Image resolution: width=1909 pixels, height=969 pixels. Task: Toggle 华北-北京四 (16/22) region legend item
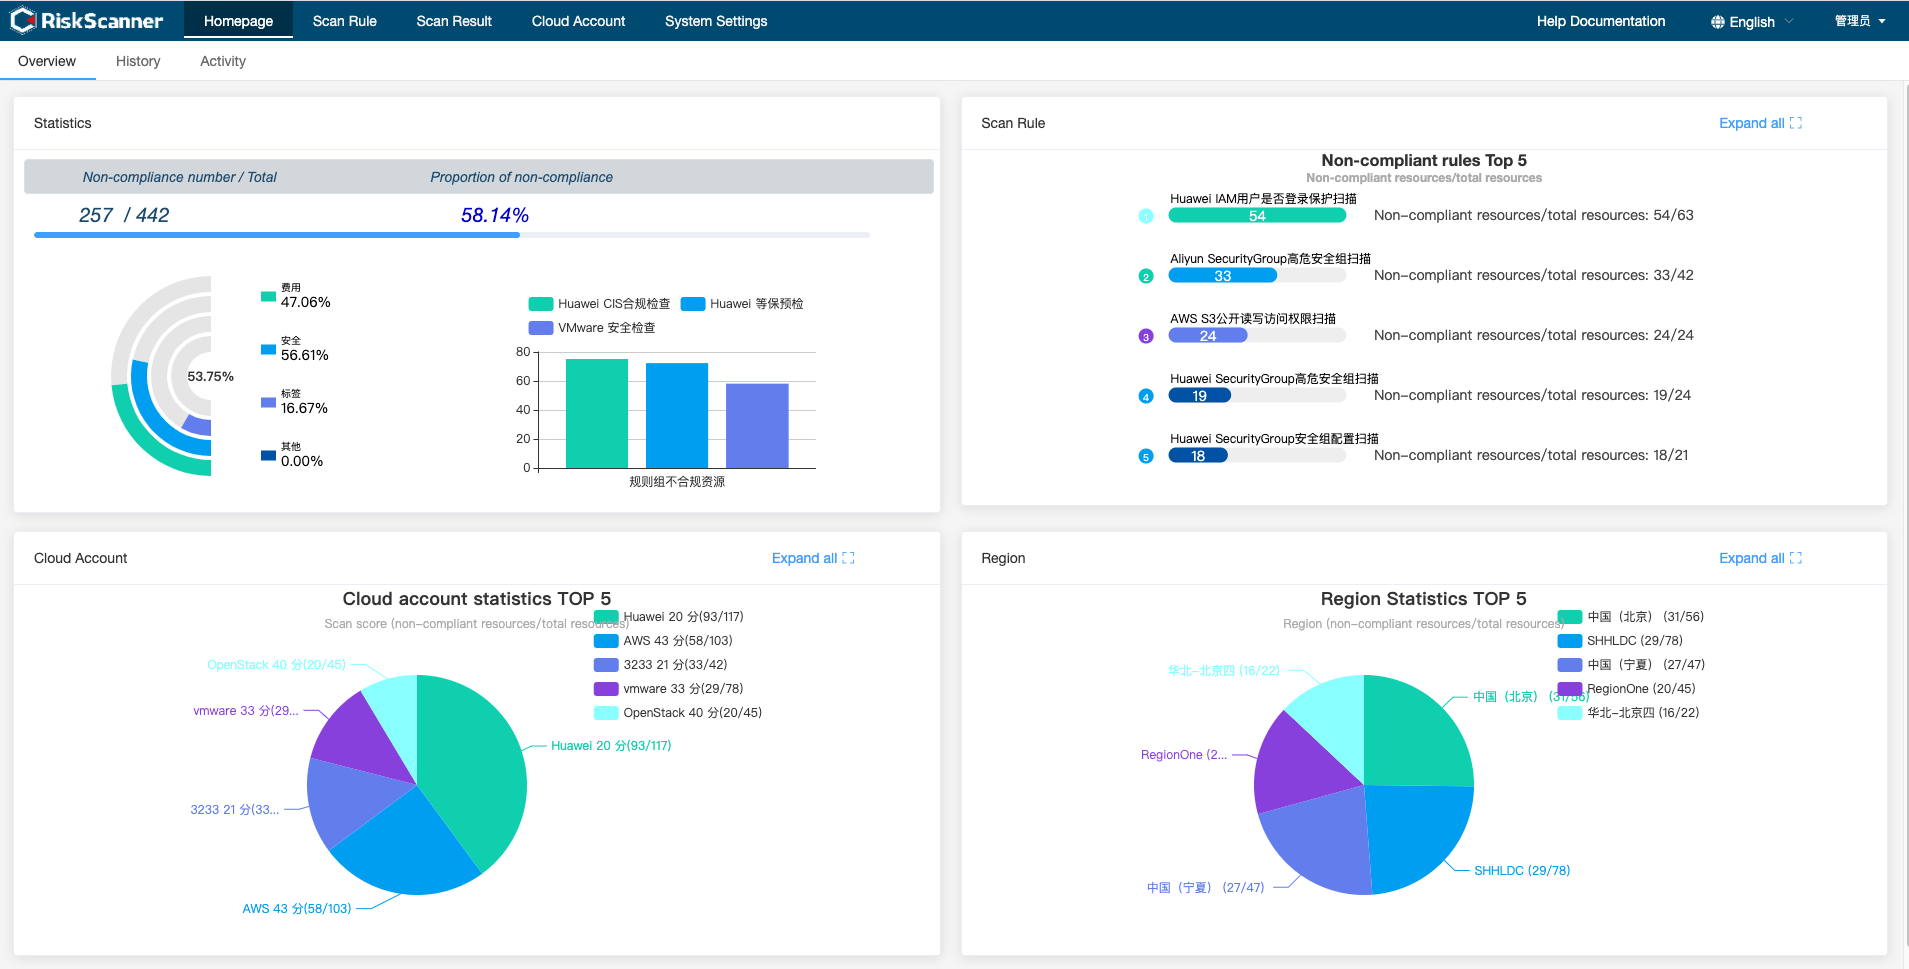tap(1629, 713)
